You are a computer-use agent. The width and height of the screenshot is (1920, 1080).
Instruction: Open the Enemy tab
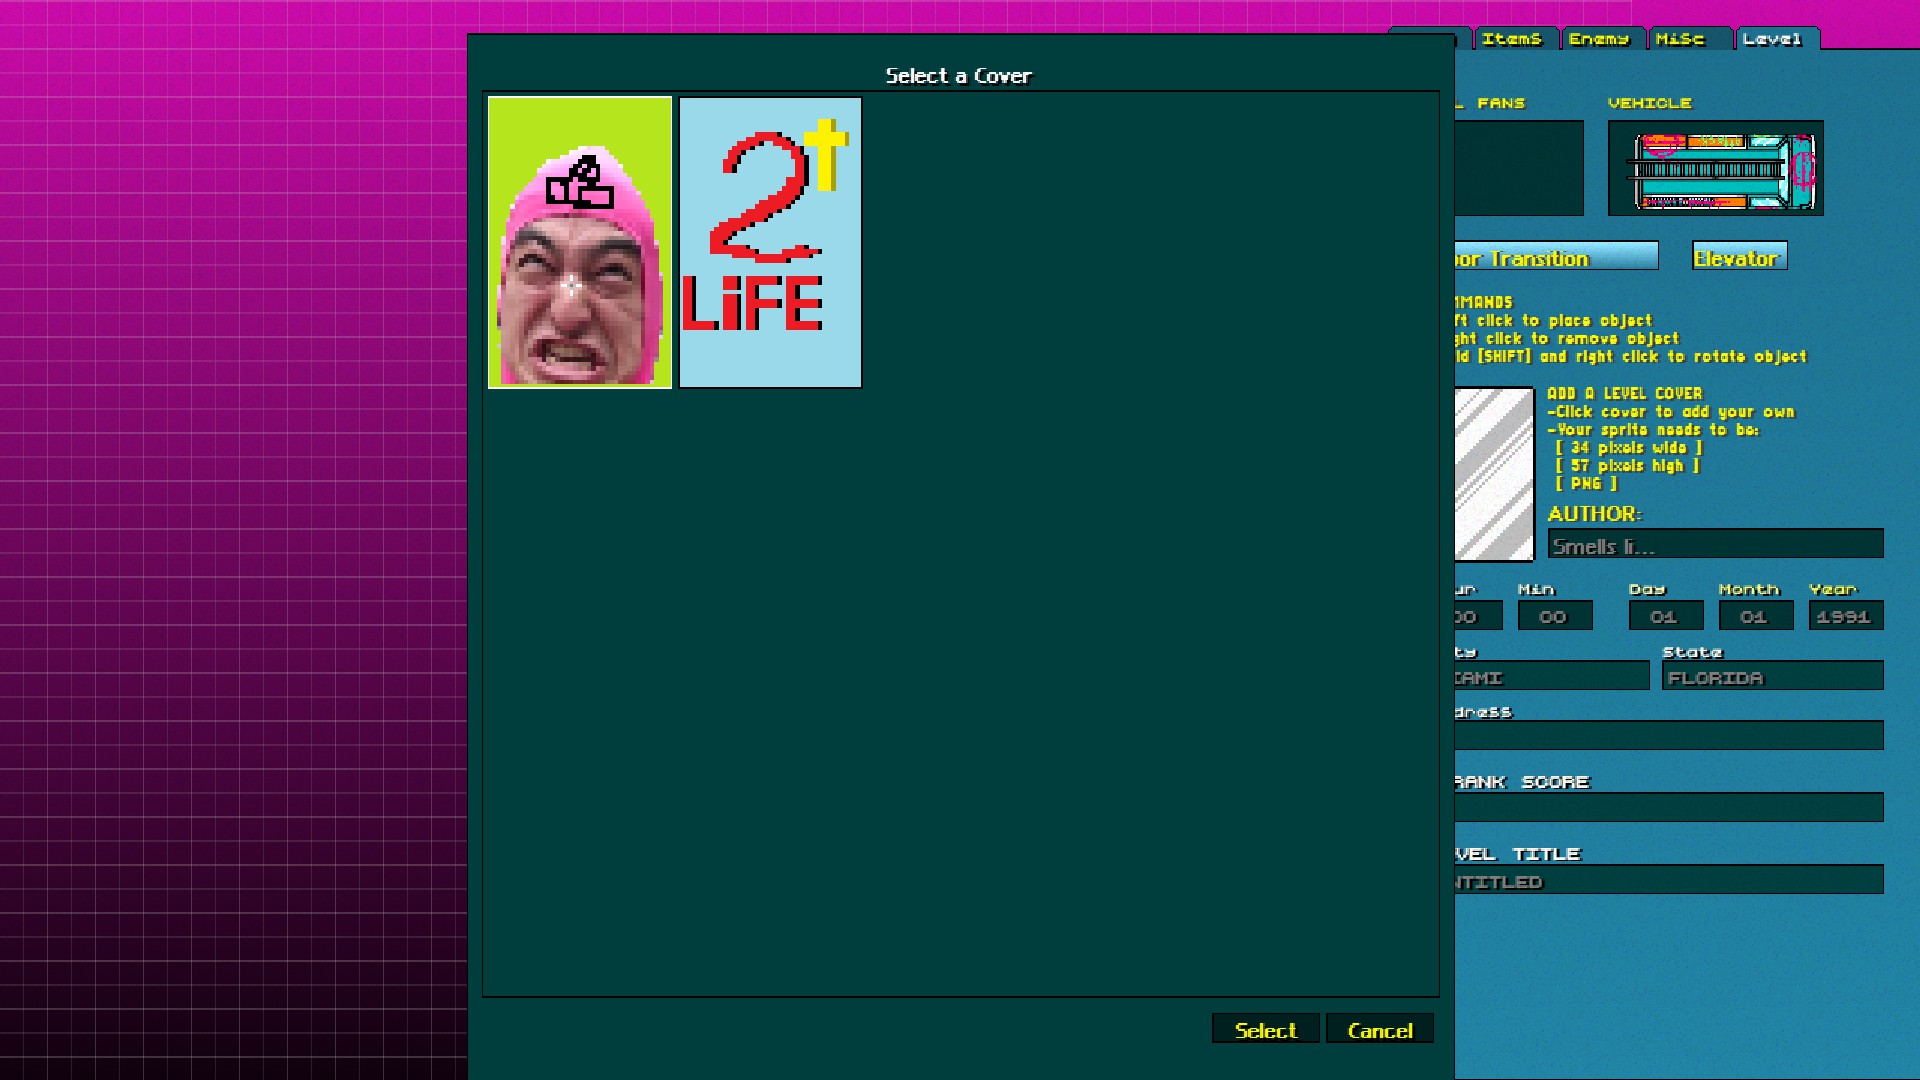[x=1602, y=39]
